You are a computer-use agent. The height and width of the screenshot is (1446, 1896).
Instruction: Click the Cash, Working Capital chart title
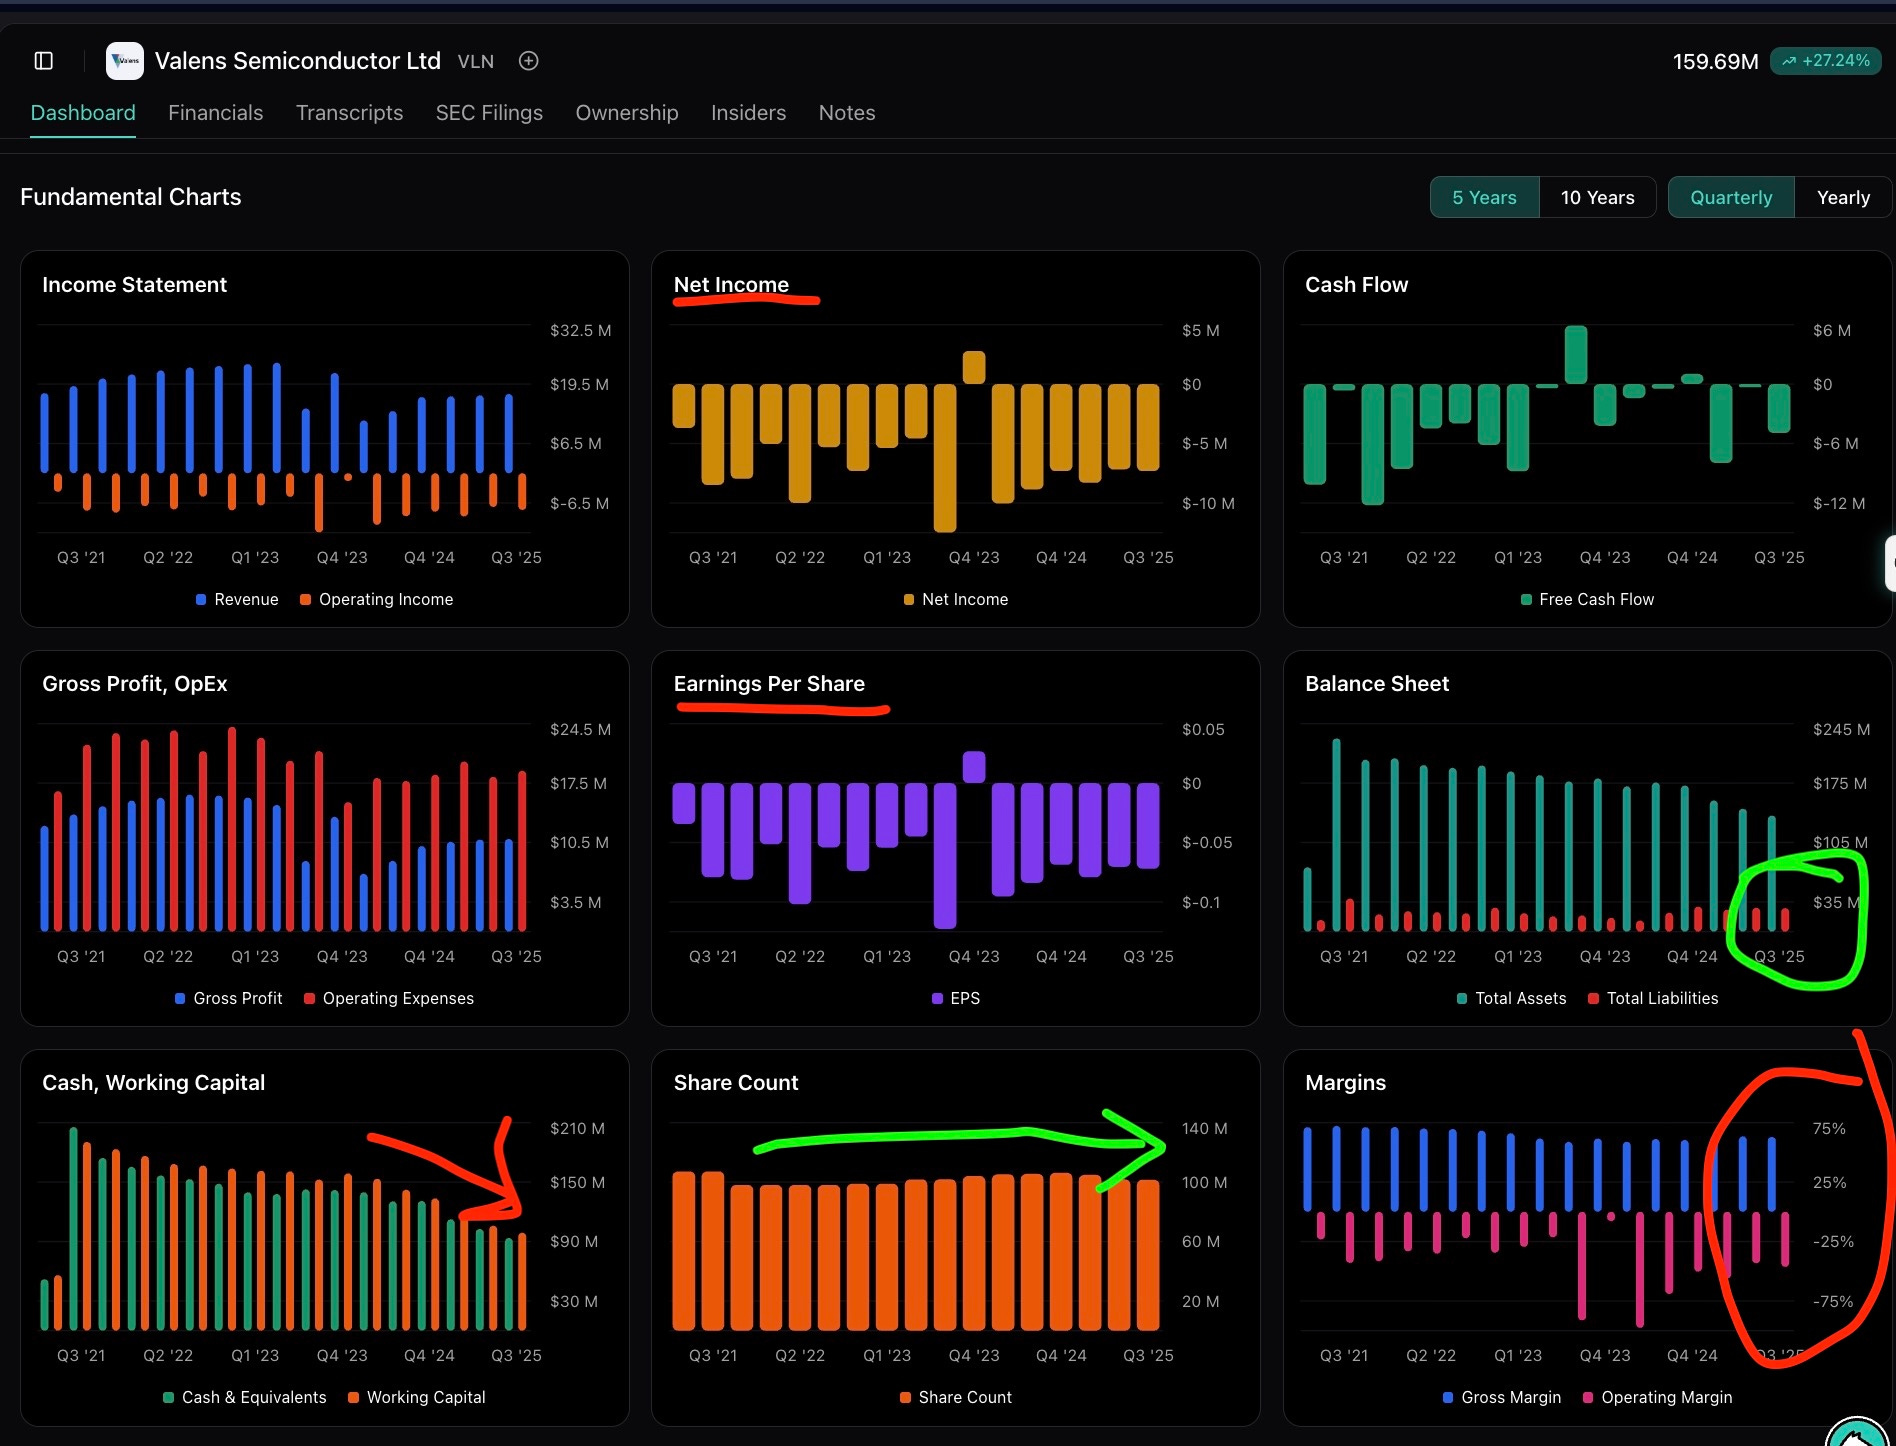tap(154, 1083)
